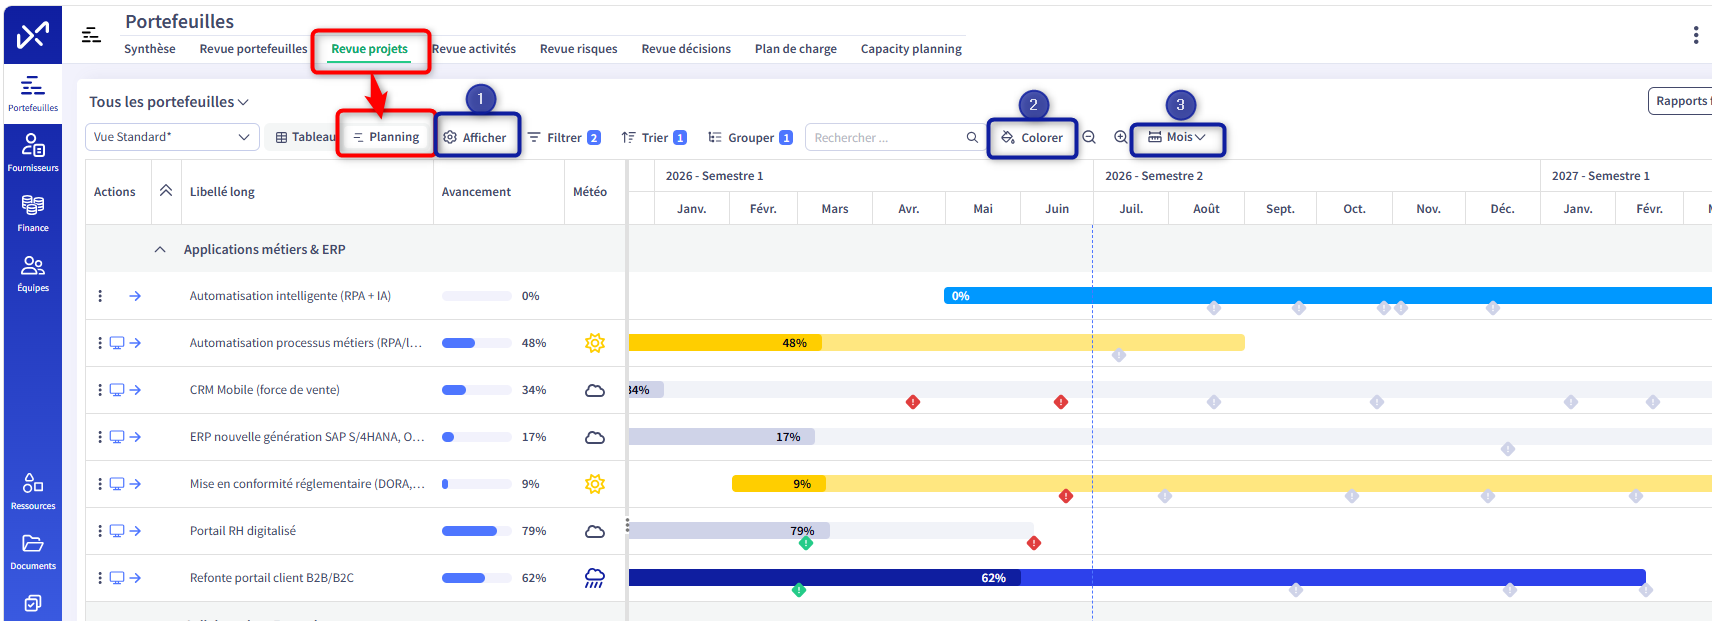Click the Colorer button
Screen dimensions: 1712x621
tap(1032, 138)
